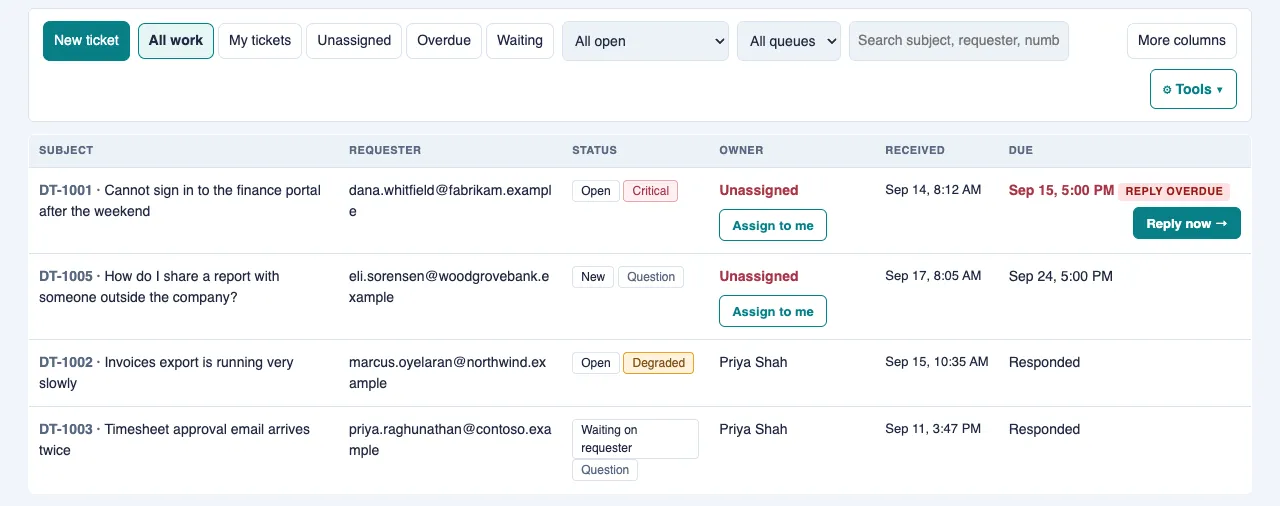Filter by Overdue tickets
Viewport: 1280px width, 506px height.
444,41
